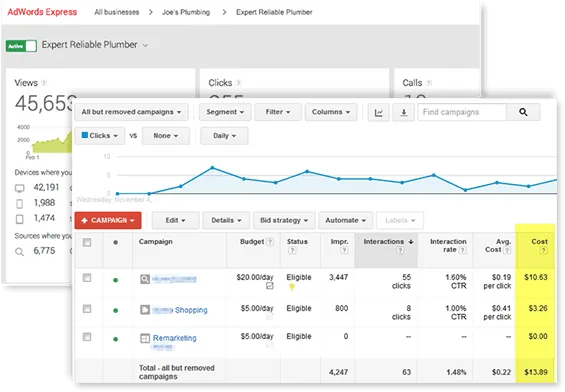The height and width of the screenshot is (392, 565).
Task: Tick the checkbox for the Shopping campaign
Action: (87, 309)
